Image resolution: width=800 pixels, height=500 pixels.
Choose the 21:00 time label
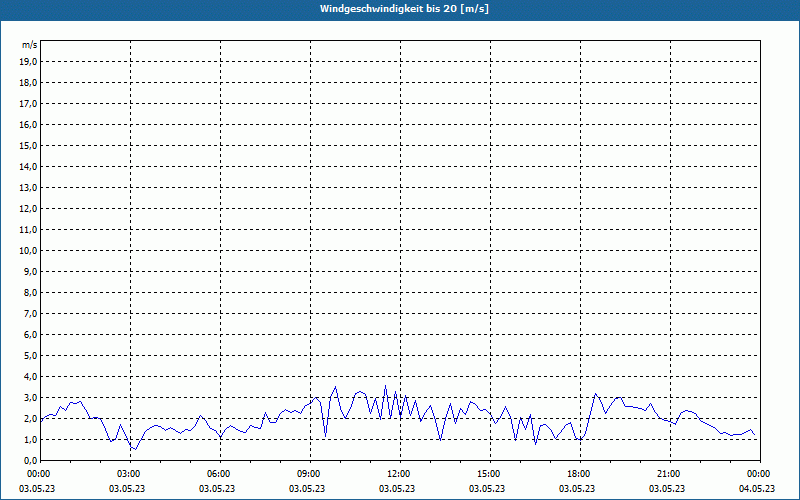click(x=670, y=474)
